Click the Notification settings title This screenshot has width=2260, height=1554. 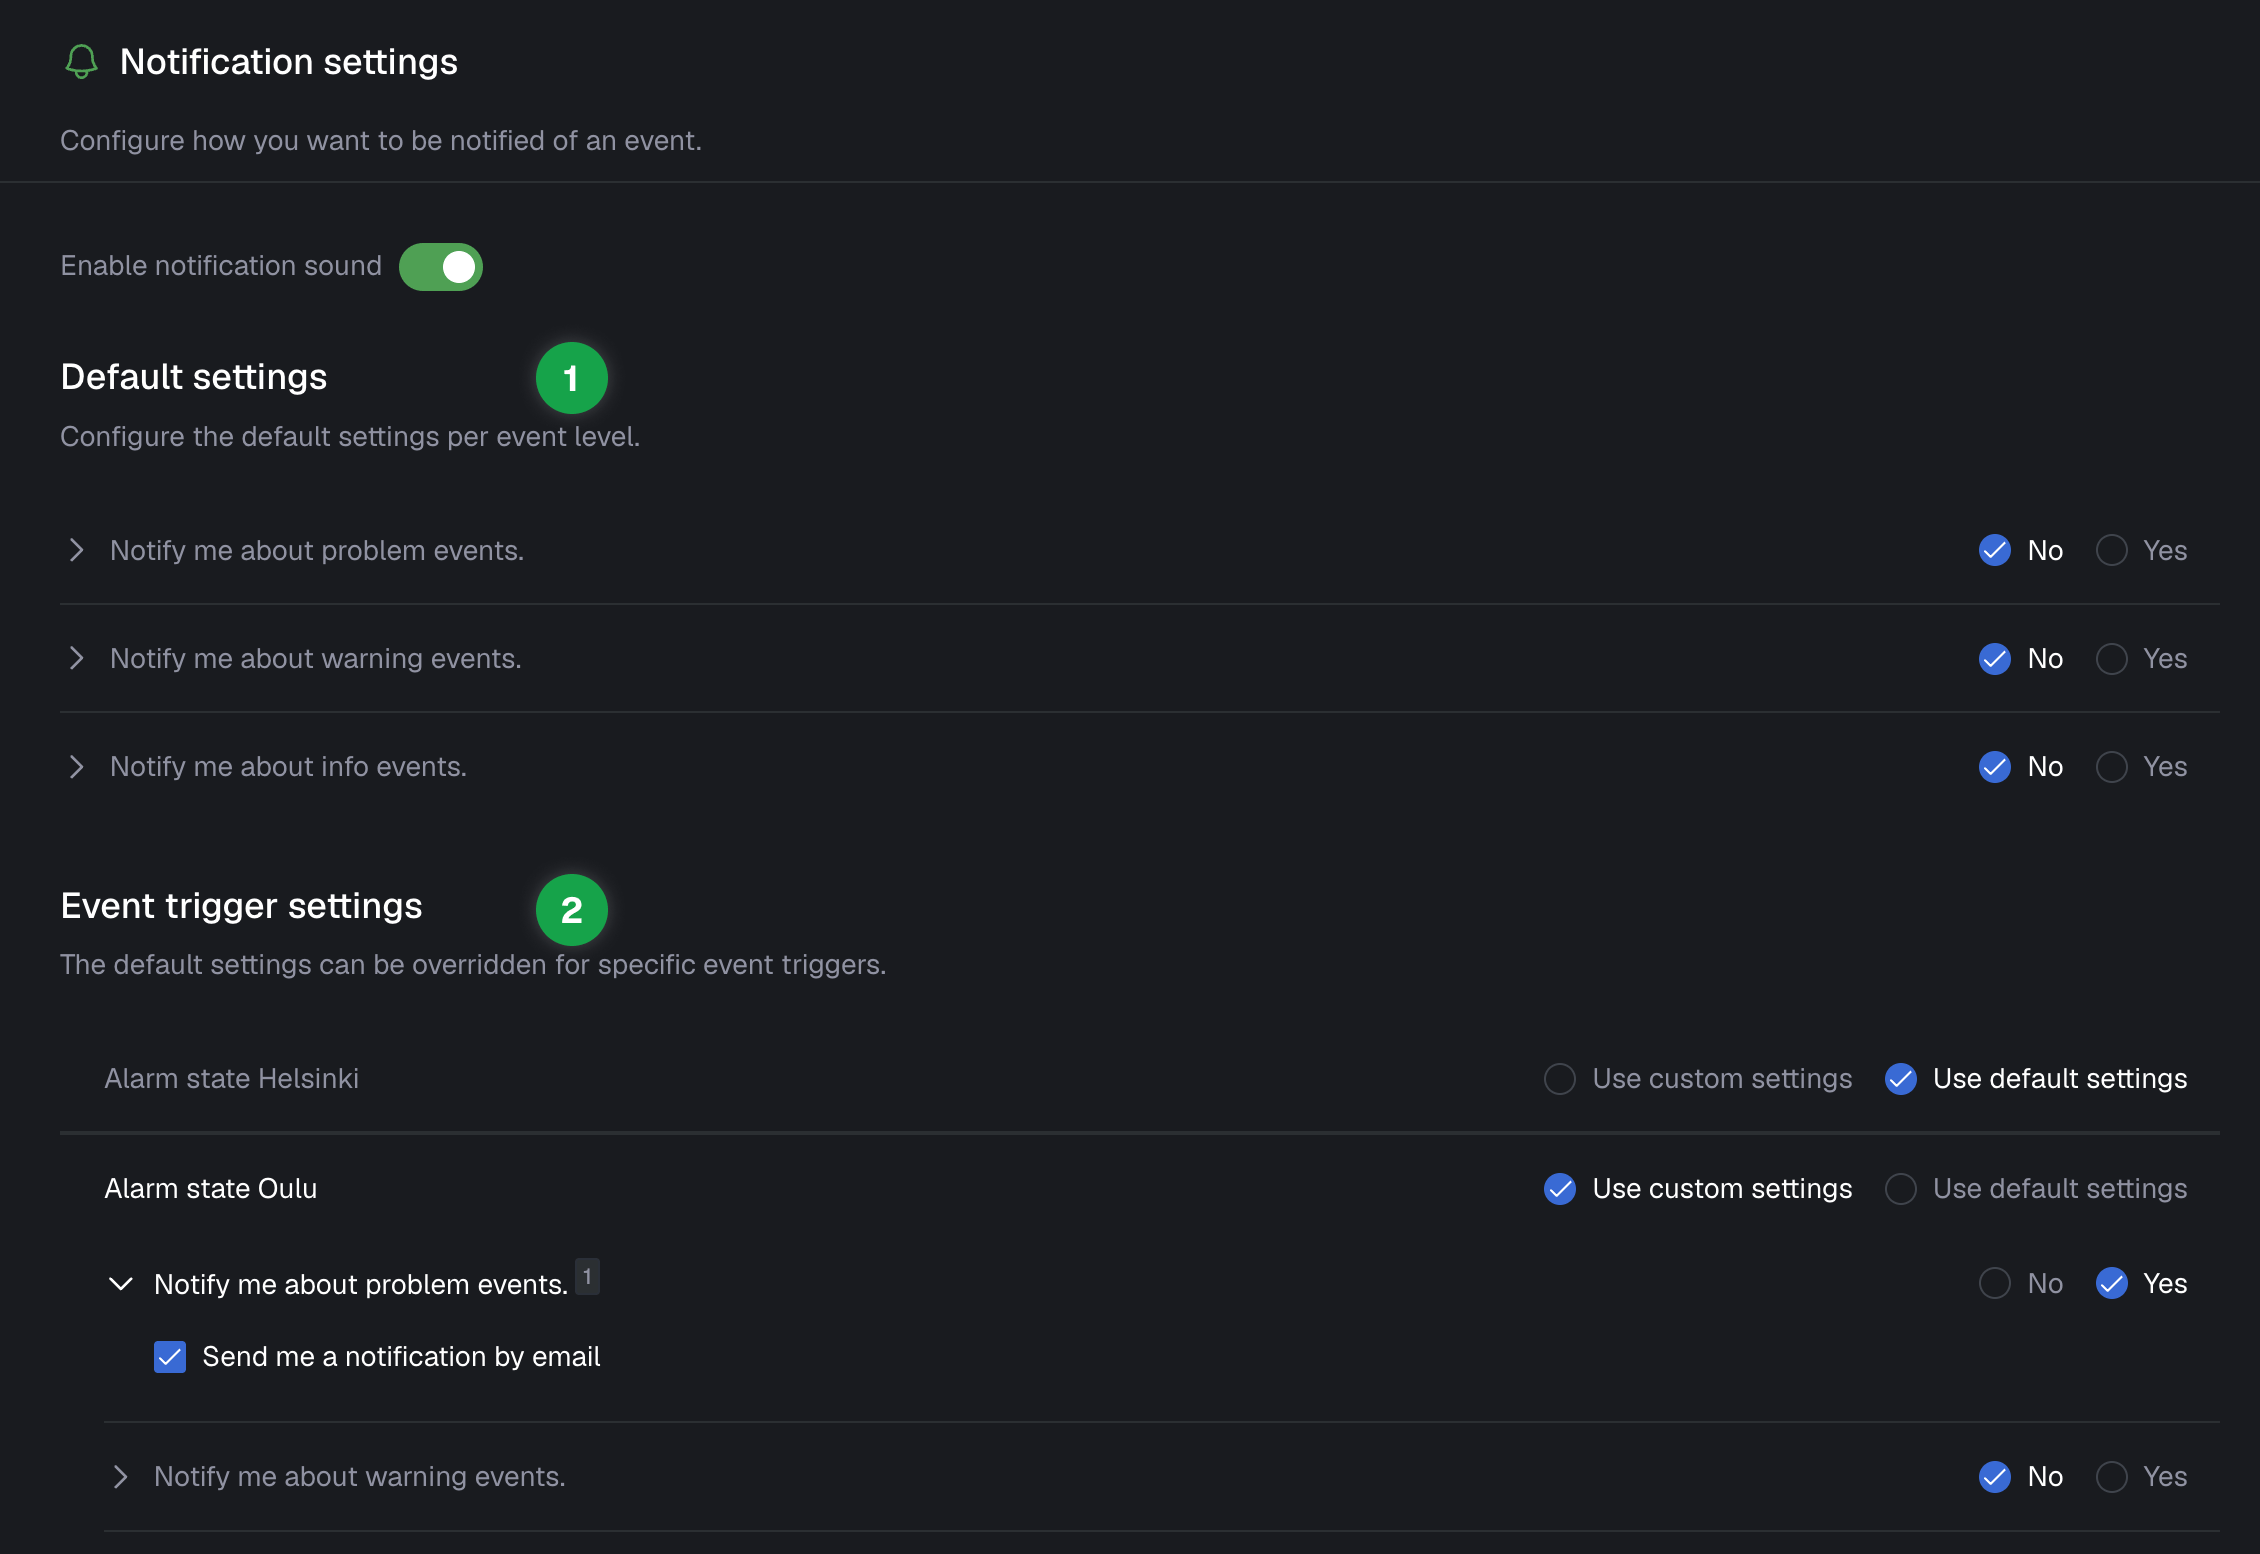click(x=288, y=62)
